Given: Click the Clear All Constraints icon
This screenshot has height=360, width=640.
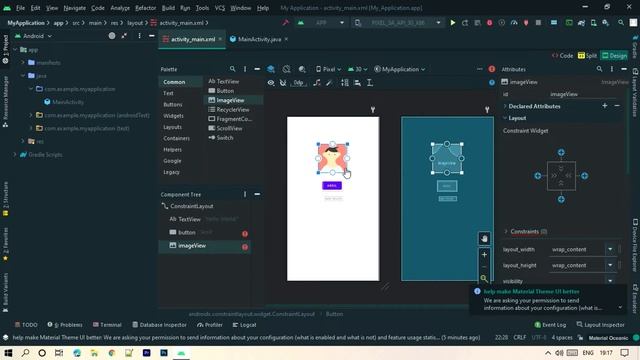Looking at the screenshot, I should (317, 83).
